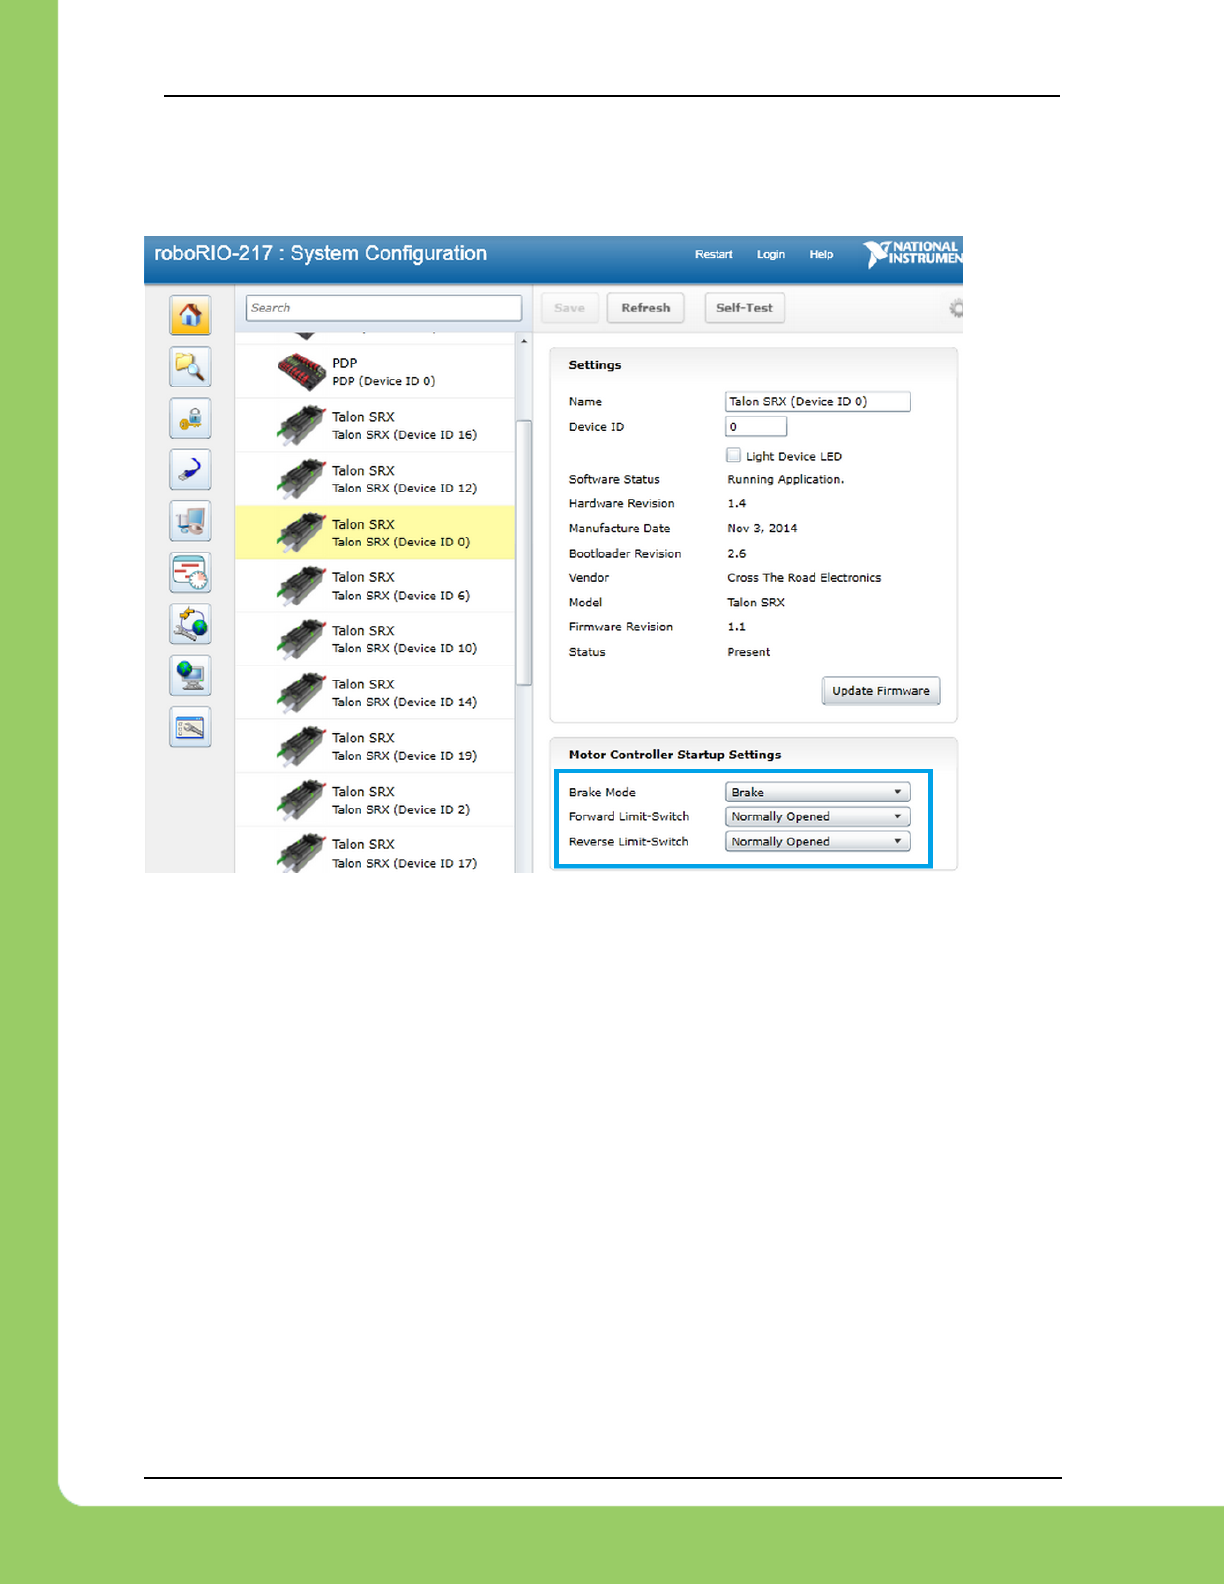Select the PDP (Device ID 0) row text
The width and height of the screenshot is (1224, 1584).
(x=384, y=381)
